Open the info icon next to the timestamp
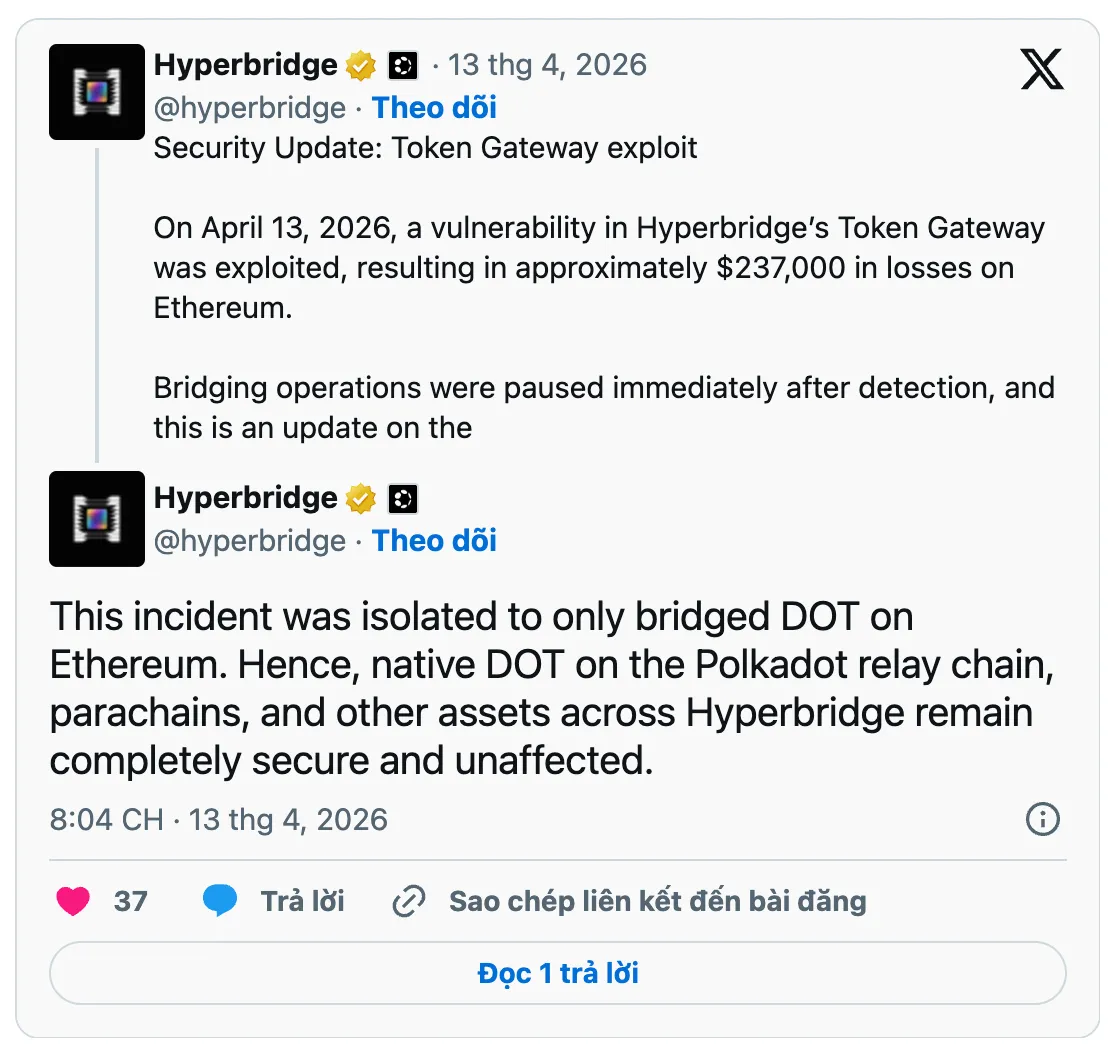Viewport: 1108px width, 1044px height. click(1042, 819)
